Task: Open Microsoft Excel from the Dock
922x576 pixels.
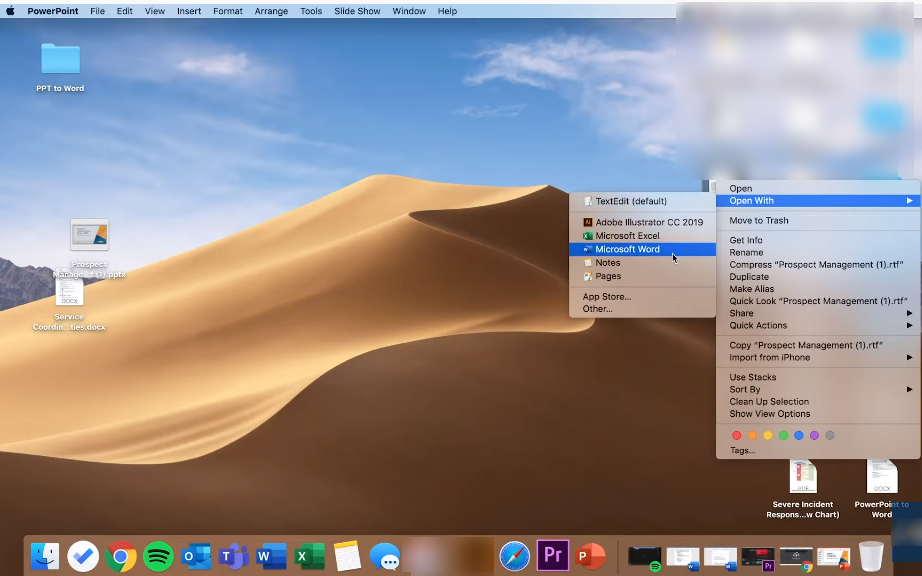Action: (x=309, y=555)
